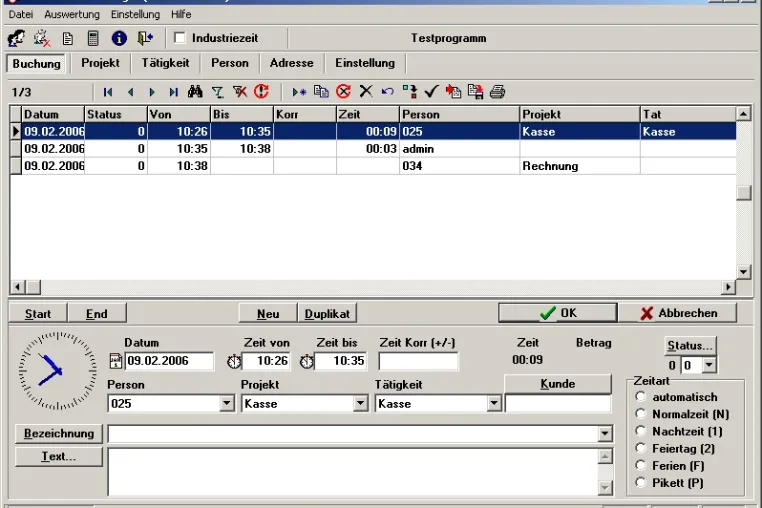Image resolution: width=762 pixels, height=508 pixels.
Task: Go to first record
Action: click(108, 92)
